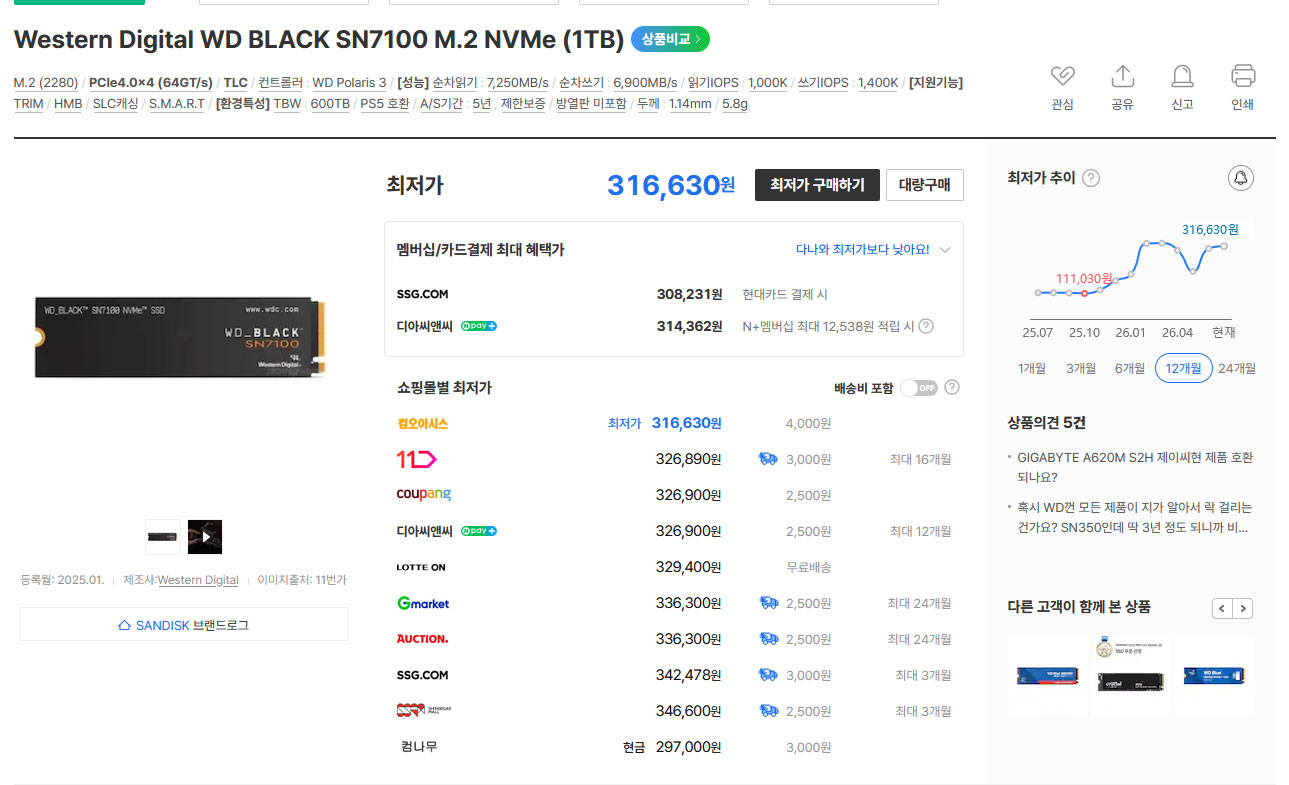Click the help icon beside 배송비 포함 toggle
This screenshot has width=1289, height=785.
tap(952, 387)
